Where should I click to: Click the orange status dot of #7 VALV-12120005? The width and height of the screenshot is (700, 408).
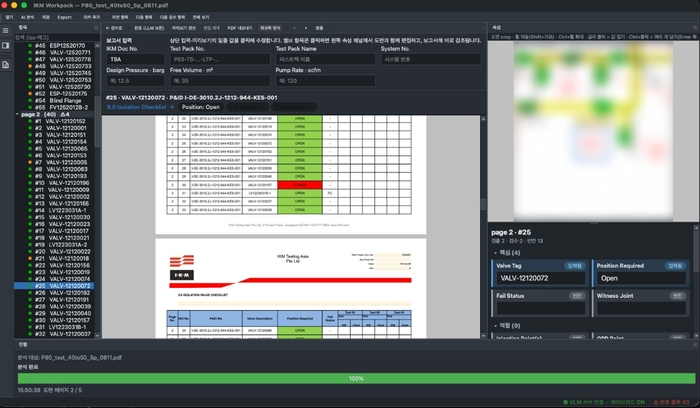[x=30, y=162]
